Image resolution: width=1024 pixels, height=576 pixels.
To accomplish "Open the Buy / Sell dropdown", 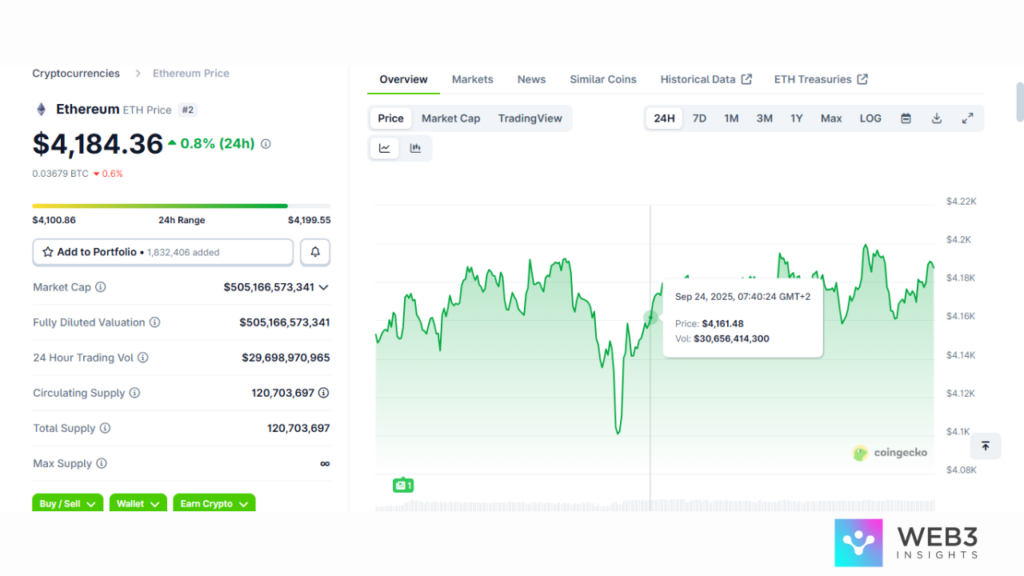I will point(67,503).
